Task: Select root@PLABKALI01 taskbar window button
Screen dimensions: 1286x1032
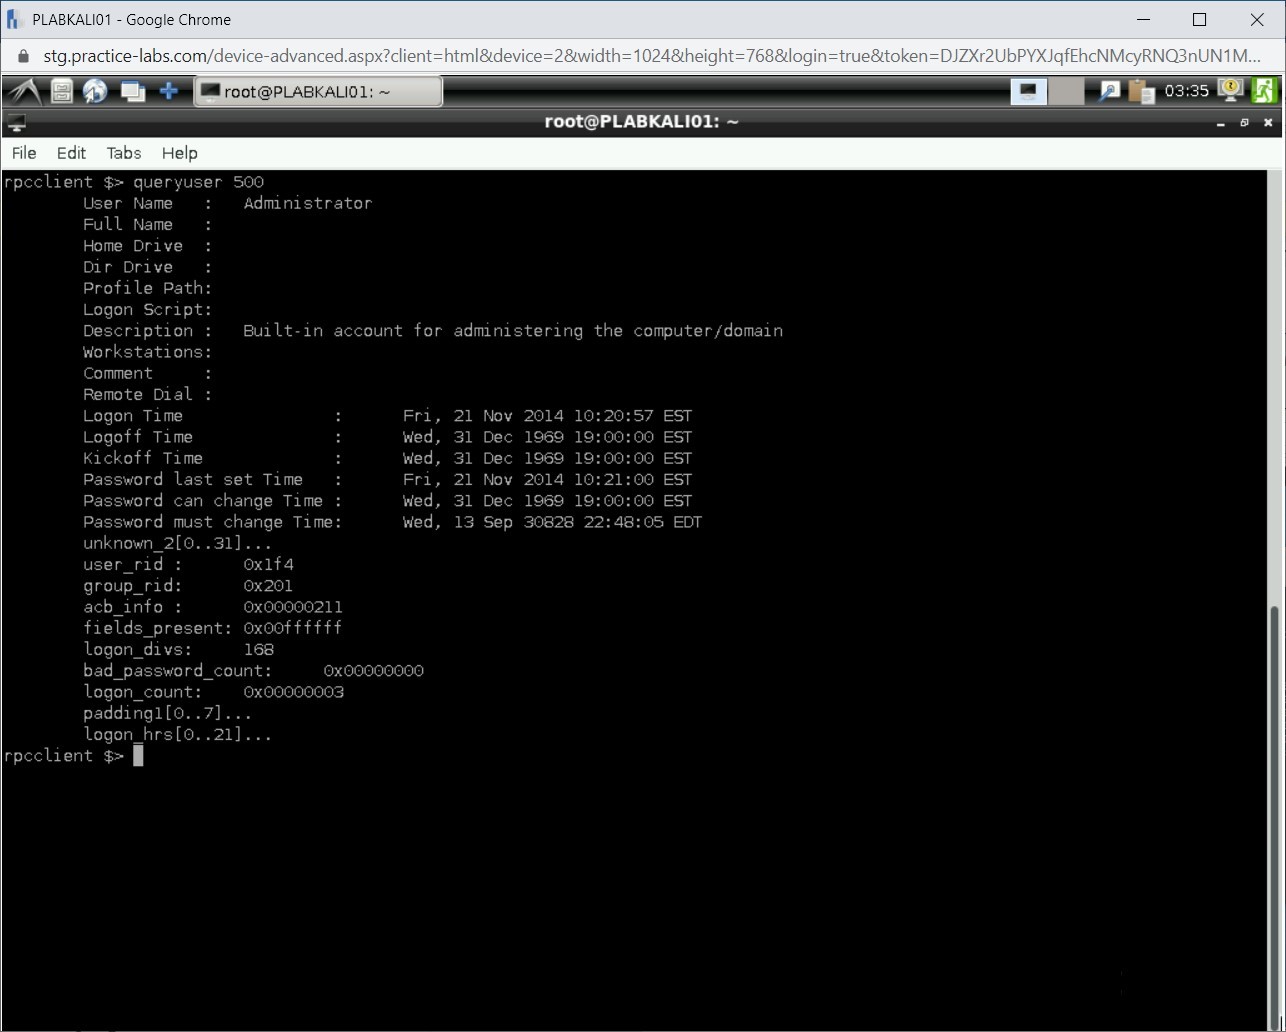Action: (317, 92)
